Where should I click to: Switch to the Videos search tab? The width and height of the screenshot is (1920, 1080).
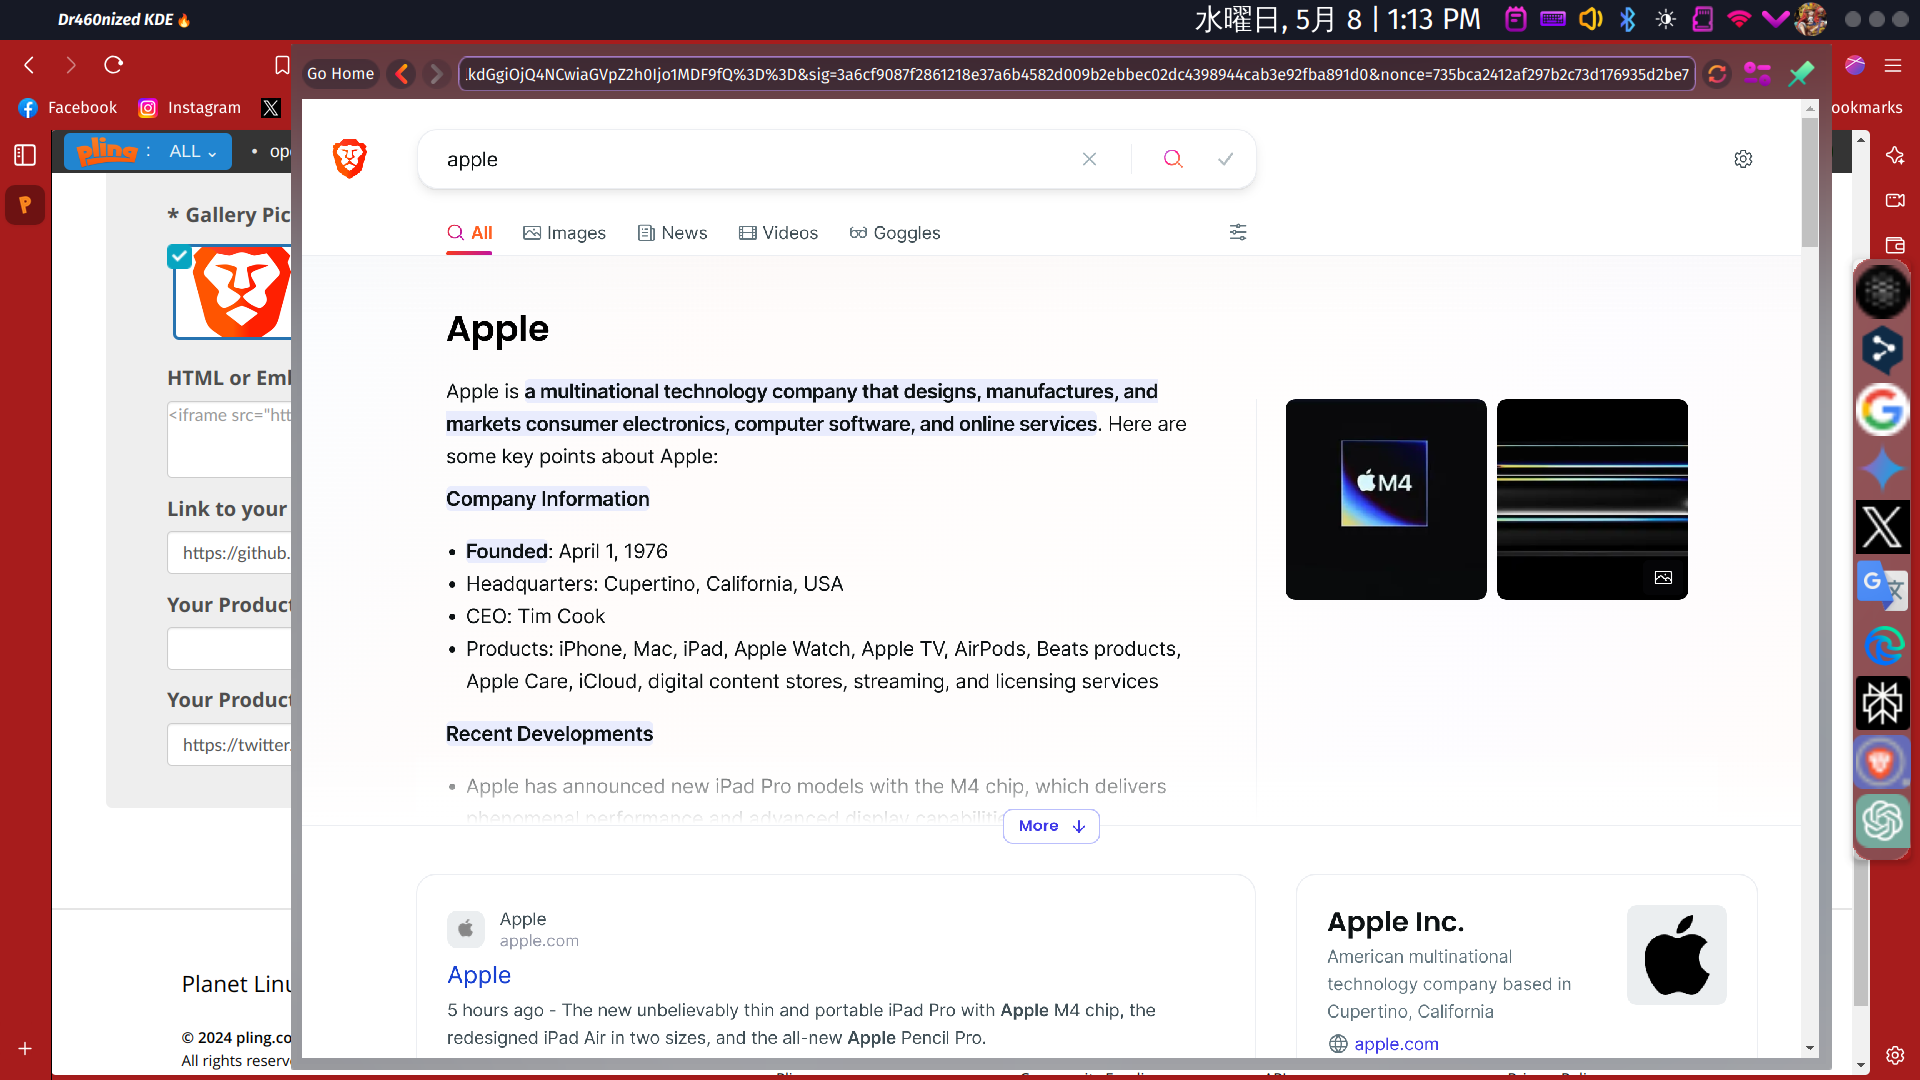(x=778, y=233)
